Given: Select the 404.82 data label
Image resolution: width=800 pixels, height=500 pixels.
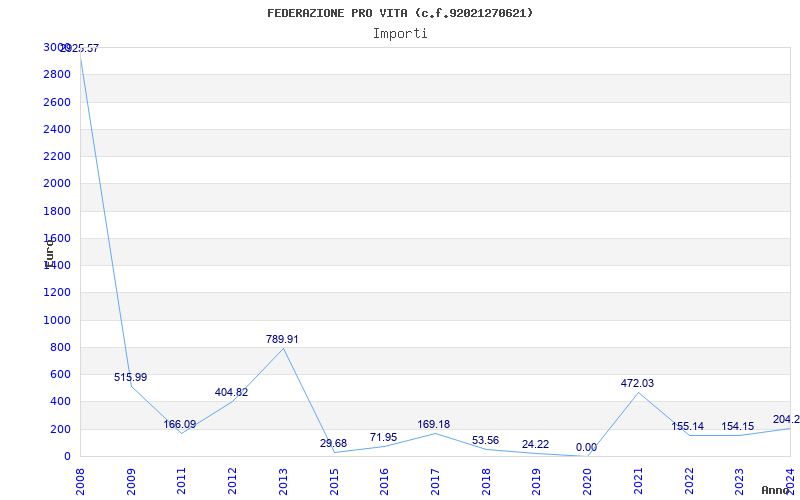Looking at the screenshot, I should tap(231, 392).
